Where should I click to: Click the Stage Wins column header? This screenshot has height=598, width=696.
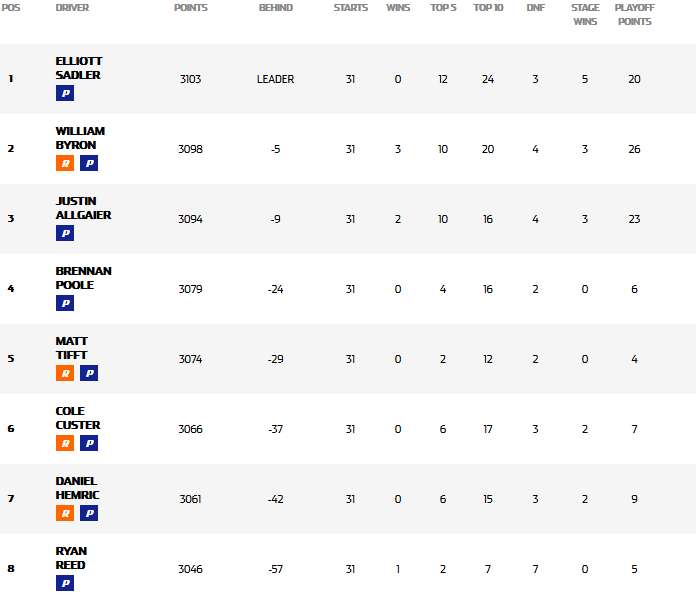click(585, 14)
